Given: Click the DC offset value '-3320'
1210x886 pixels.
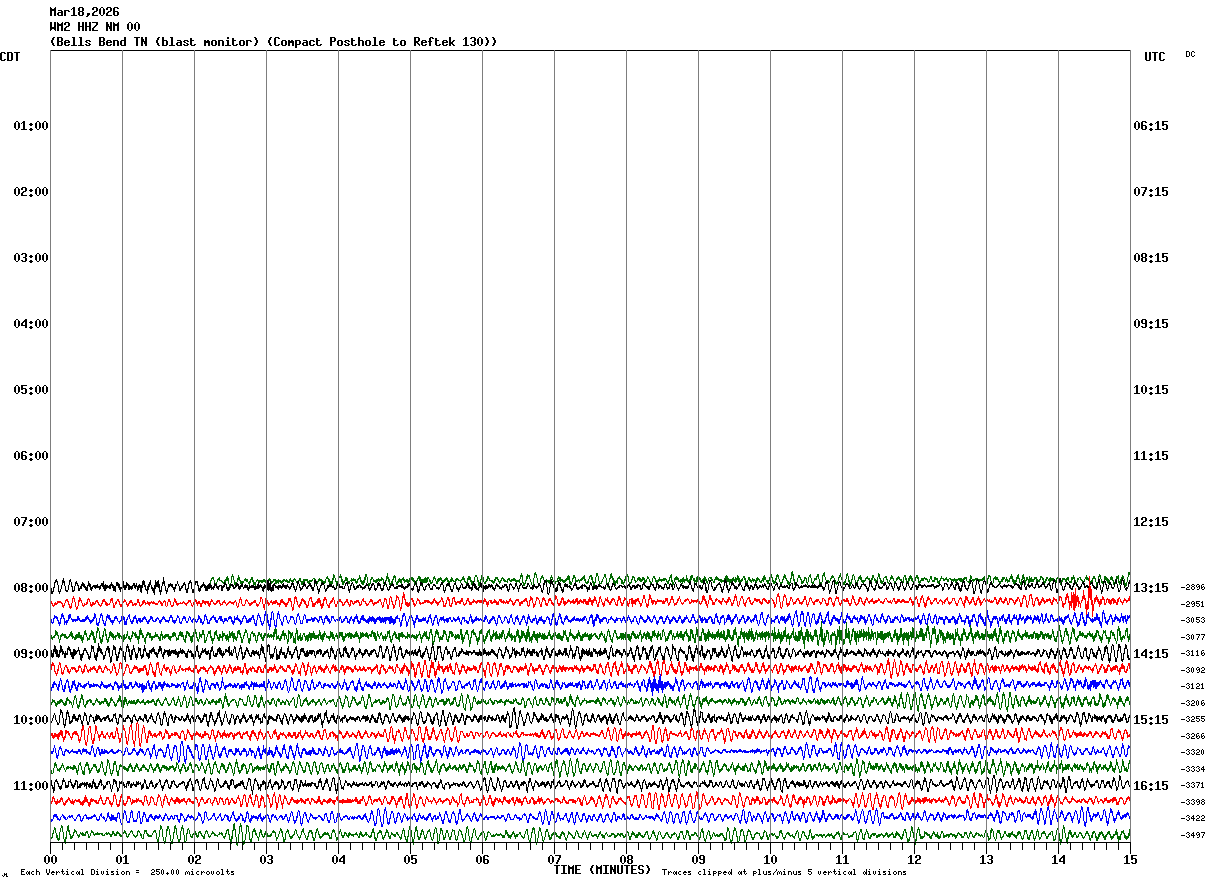Looking at the screenshot, I should (1193, 753).
